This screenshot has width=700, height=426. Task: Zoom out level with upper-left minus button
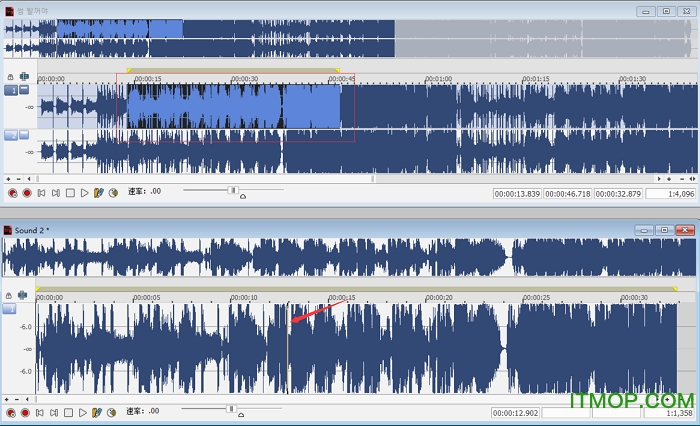click(x=18, y=179)
